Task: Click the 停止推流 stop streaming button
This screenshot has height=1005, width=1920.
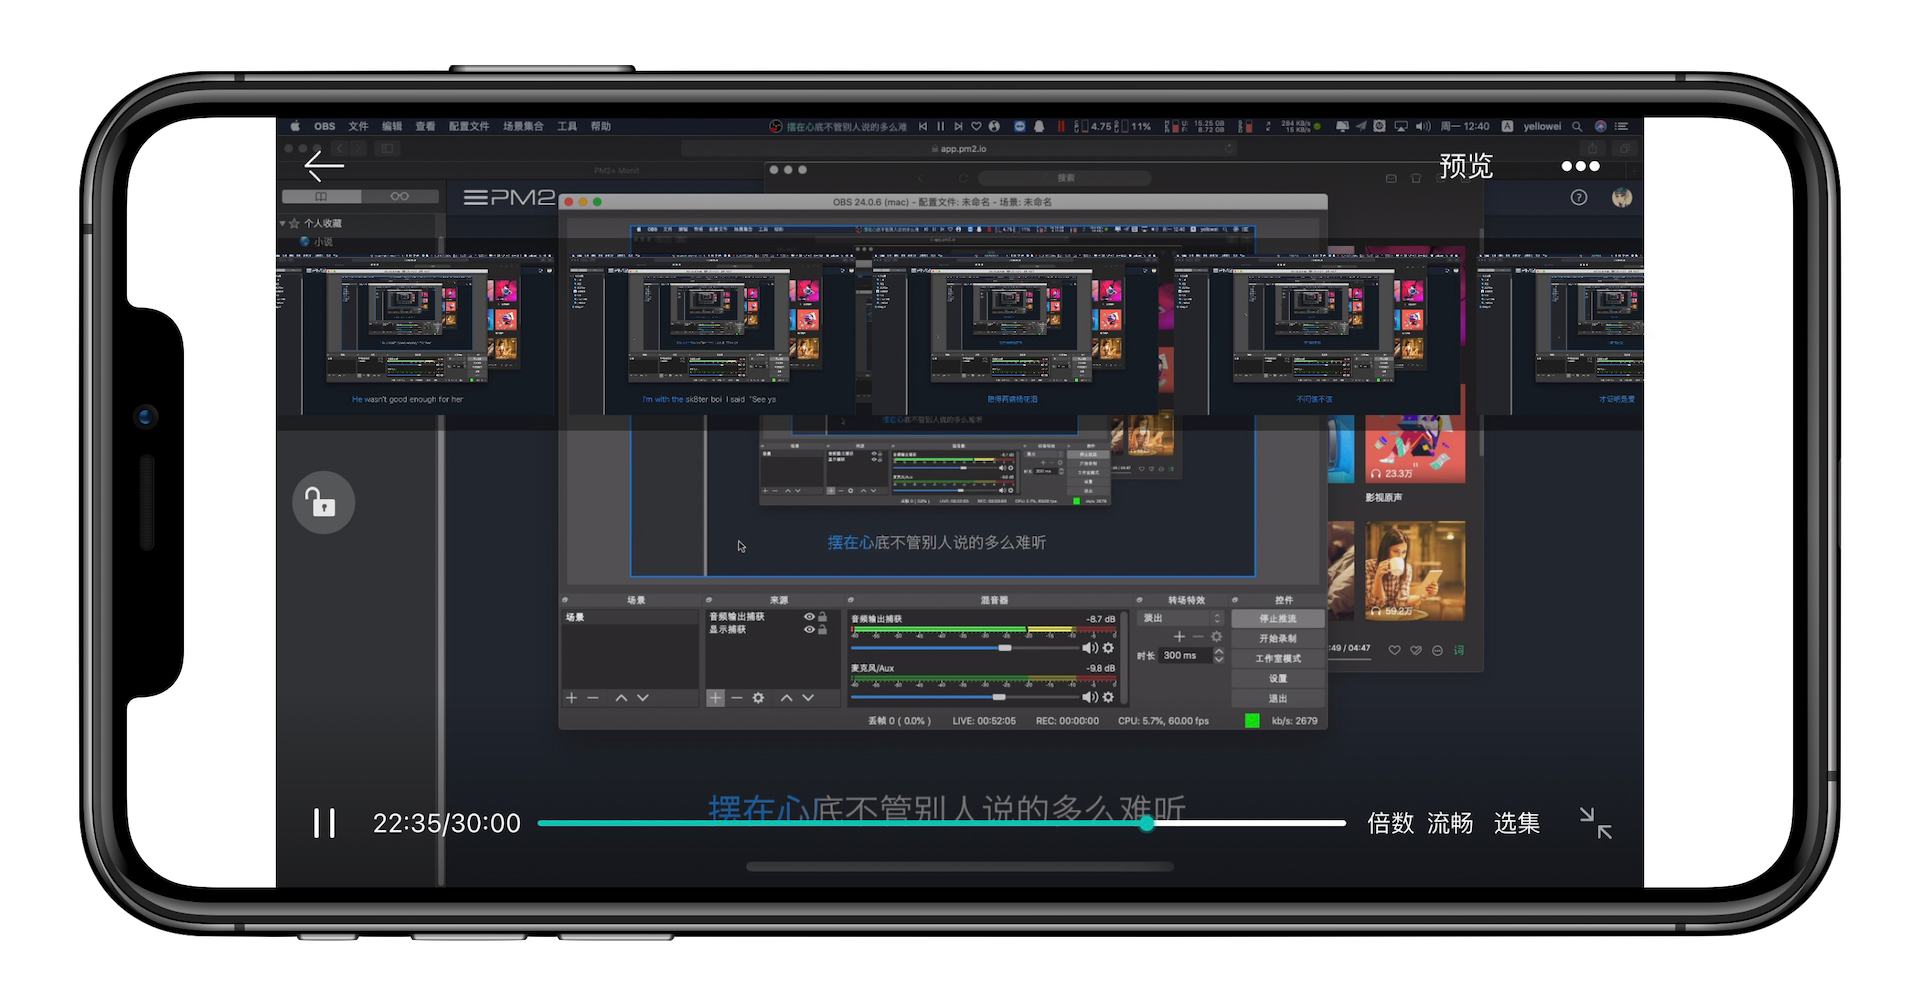Action: coord(1278,618)
